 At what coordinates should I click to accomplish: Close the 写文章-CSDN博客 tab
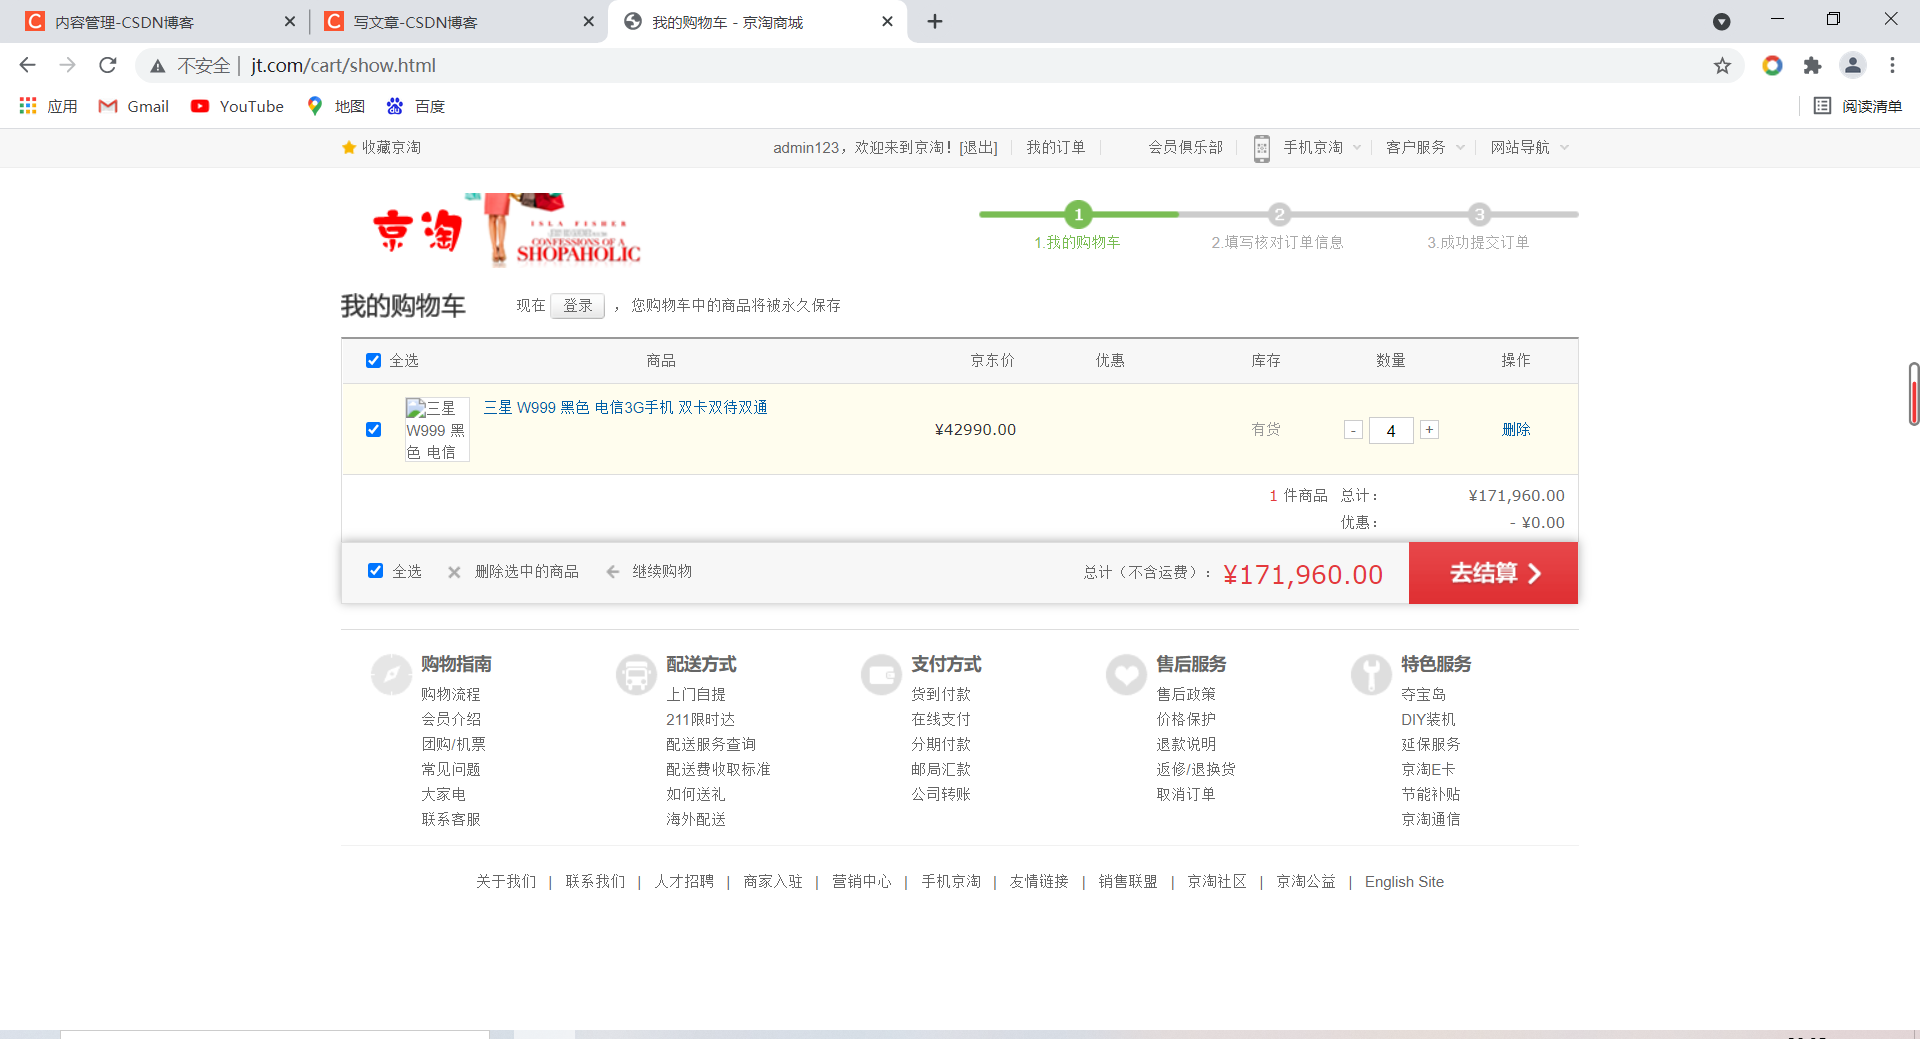click(x=588, y=21)
